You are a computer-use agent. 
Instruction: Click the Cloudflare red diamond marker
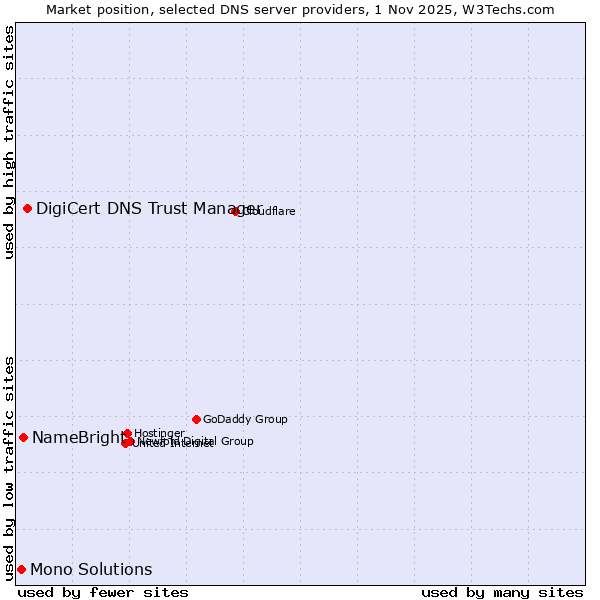236,211
